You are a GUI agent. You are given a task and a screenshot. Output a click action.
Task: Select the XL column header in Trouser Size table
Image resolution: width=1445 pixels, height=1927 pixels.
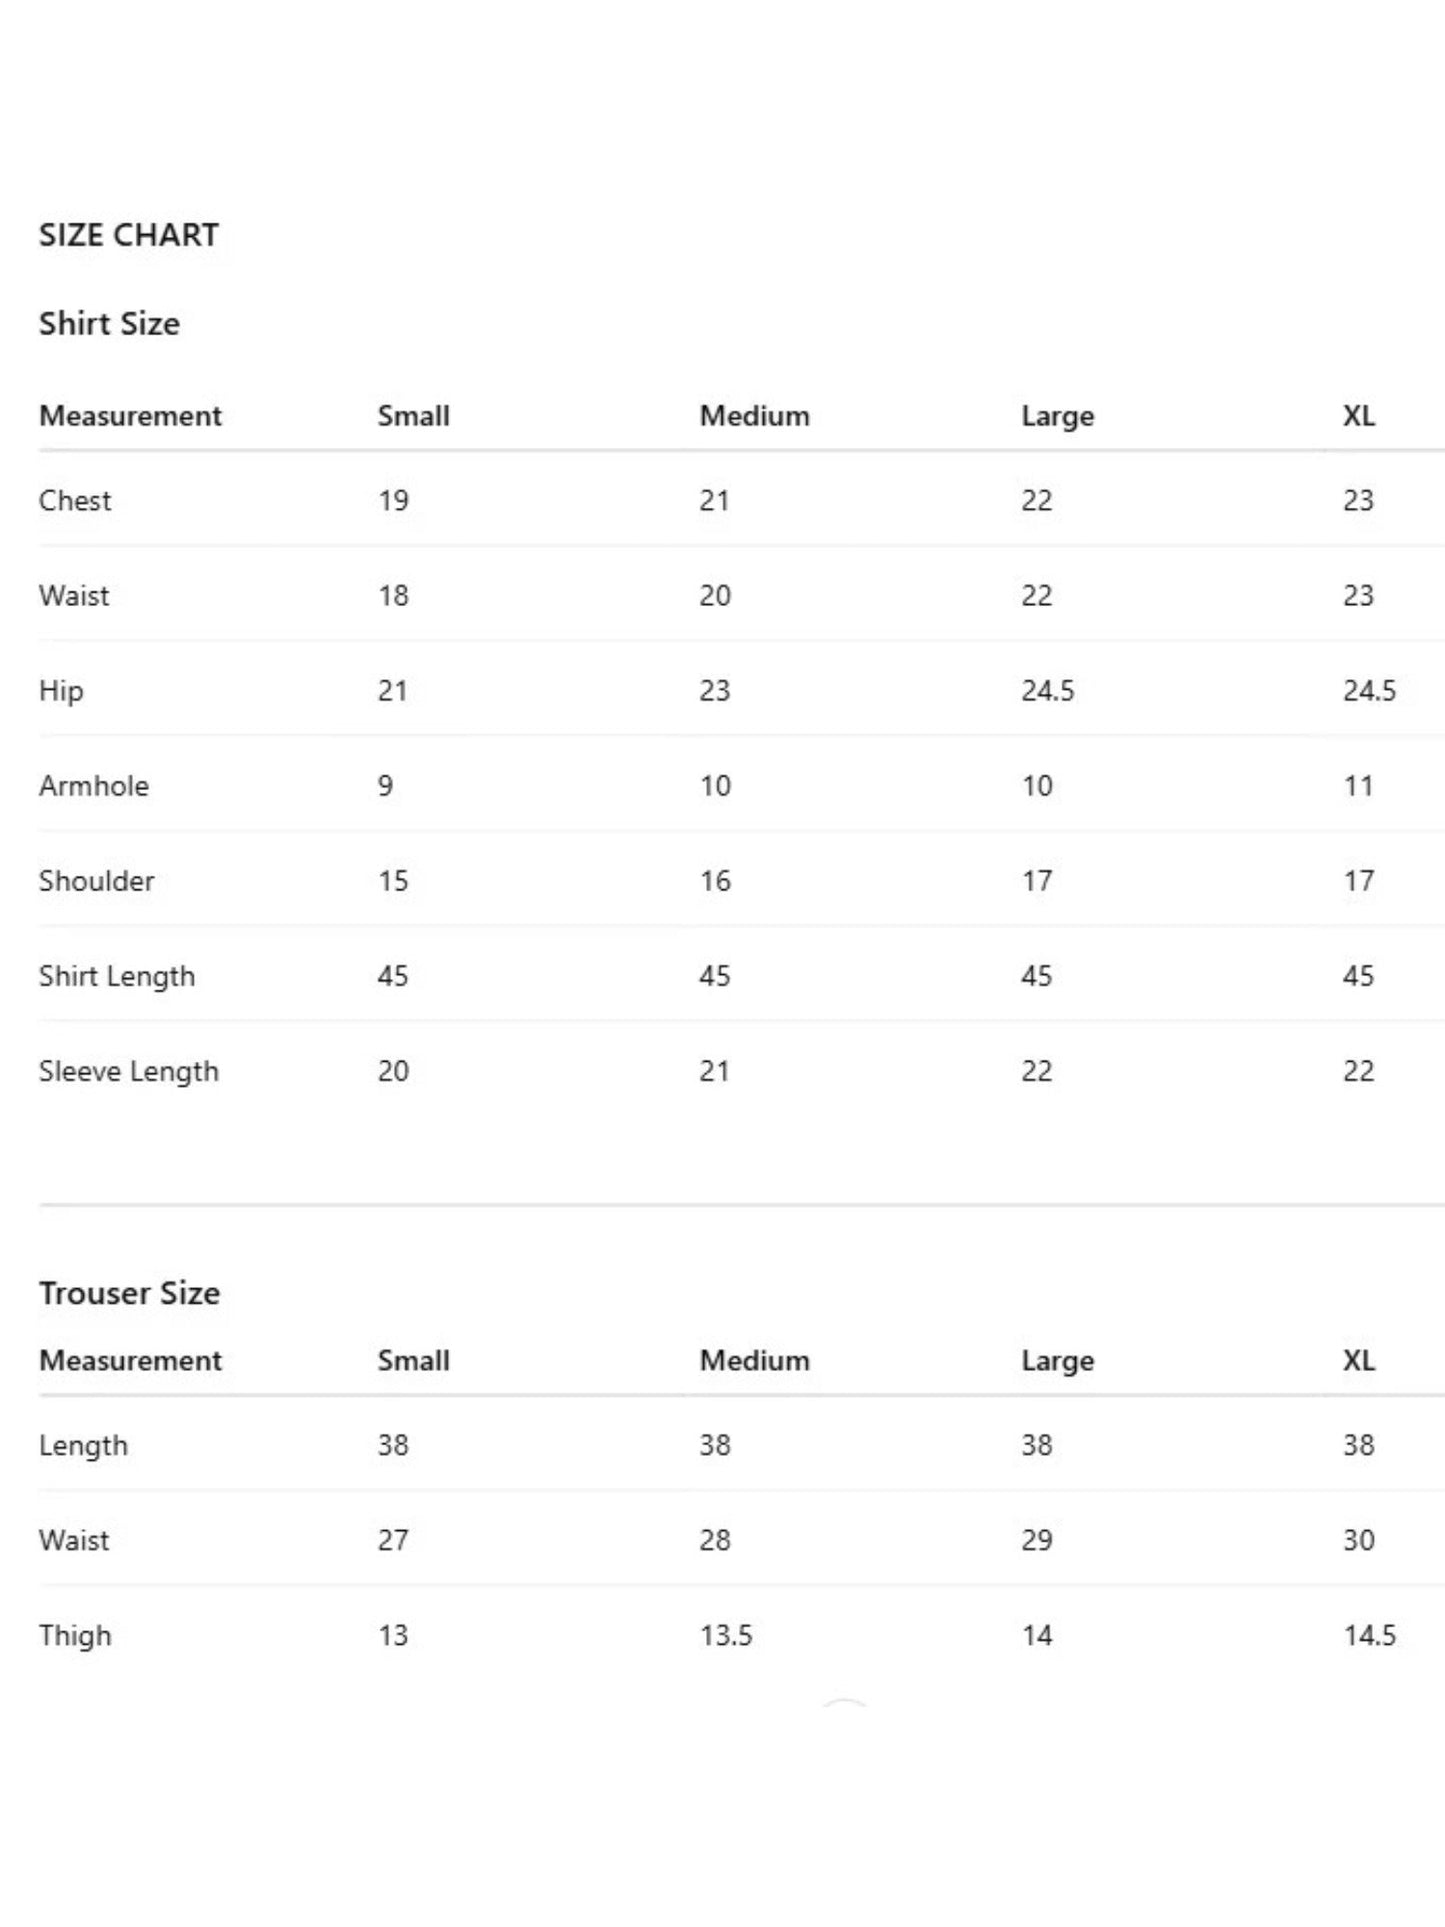[x=1358, y=1360]
